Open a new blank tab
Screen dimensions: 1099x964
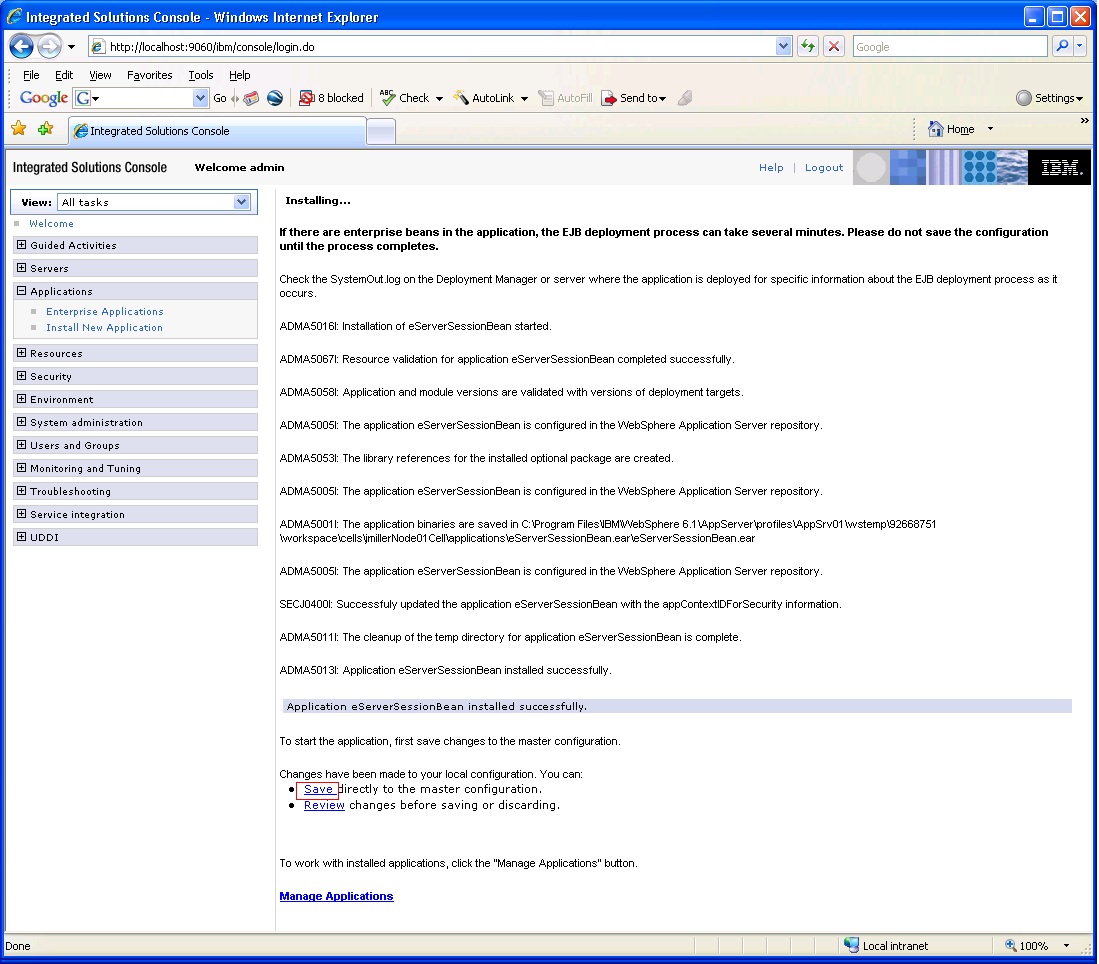click(381, 132)
